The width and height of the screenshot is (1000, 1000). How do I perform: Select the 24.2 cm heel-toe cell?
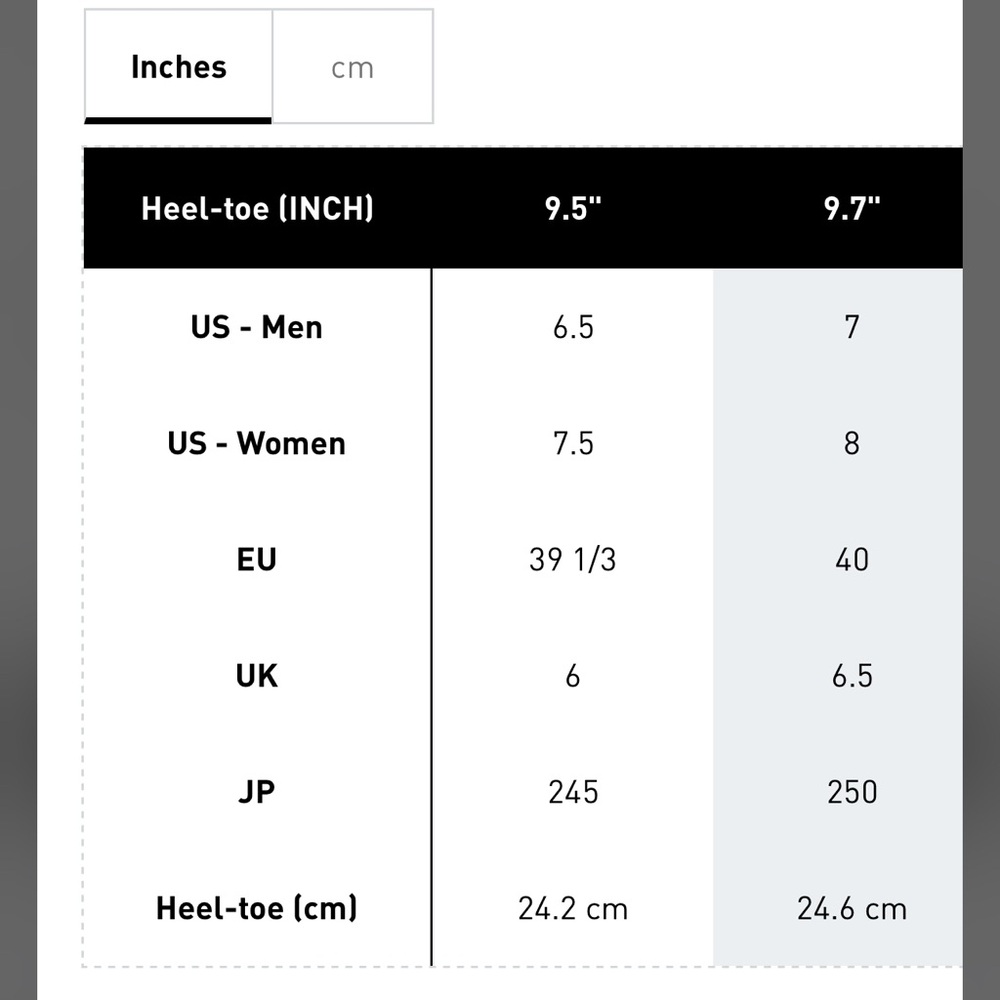point(573,908)
